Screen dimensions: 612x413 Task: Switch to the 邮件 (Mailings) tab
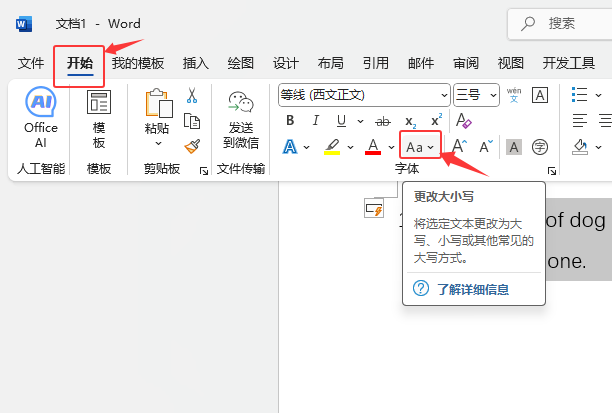click(x=421, y=63)
